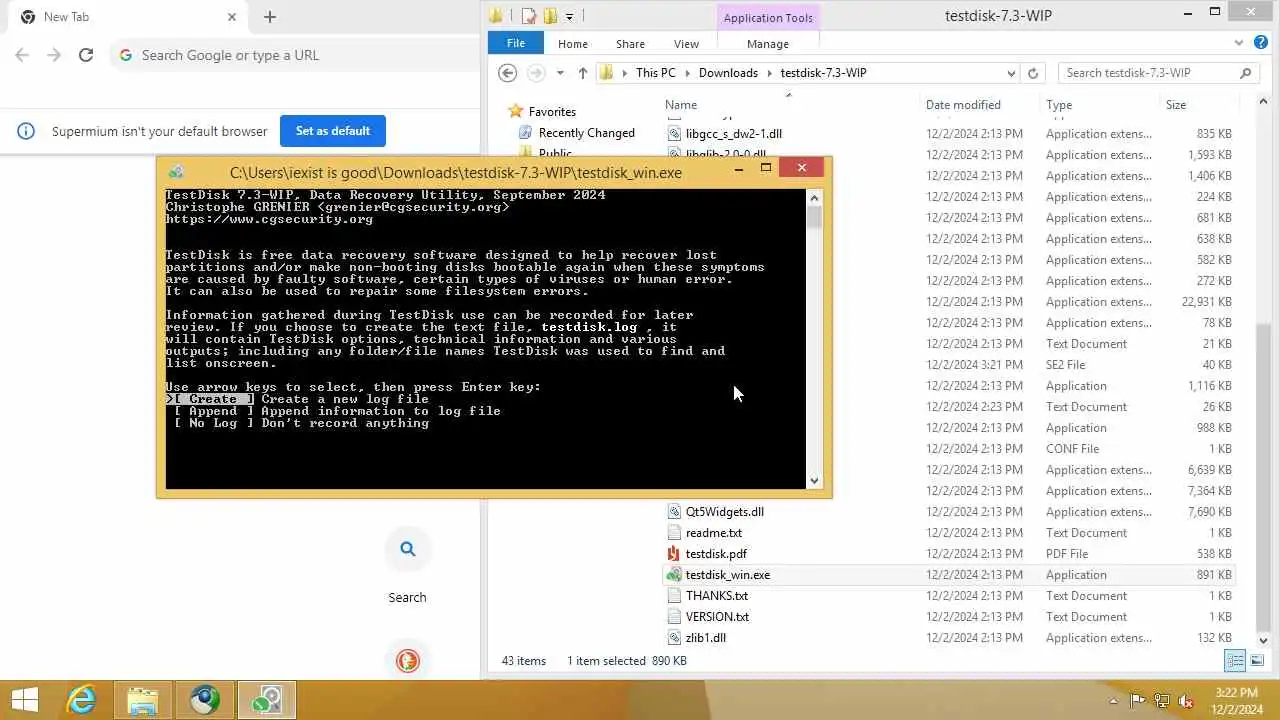Select the Qt5Widgets.dll file
This screenshot has height=720, width=1280.
(x=725, y=512)
